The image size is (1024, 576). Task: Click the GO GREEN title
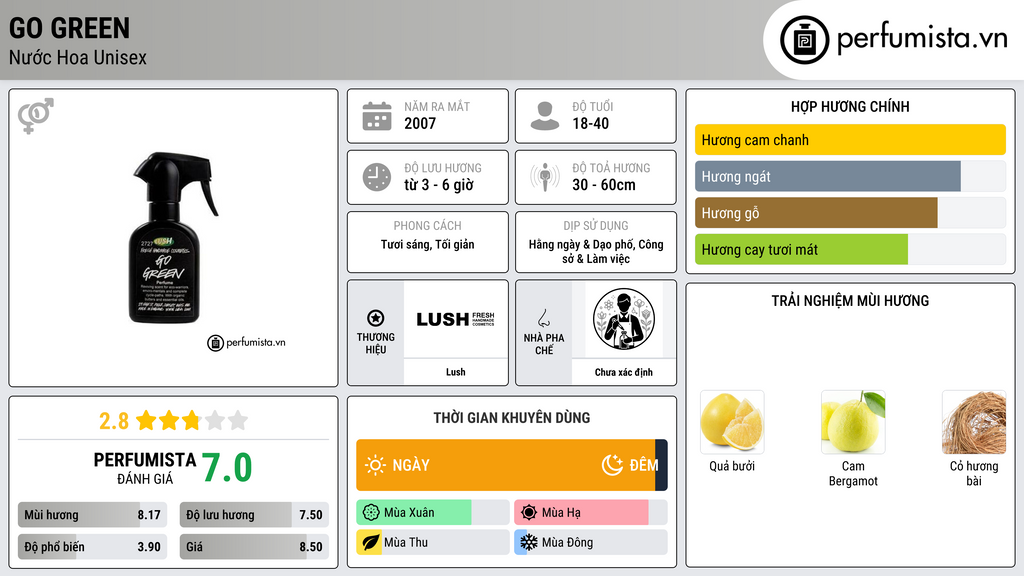point(69,28)
